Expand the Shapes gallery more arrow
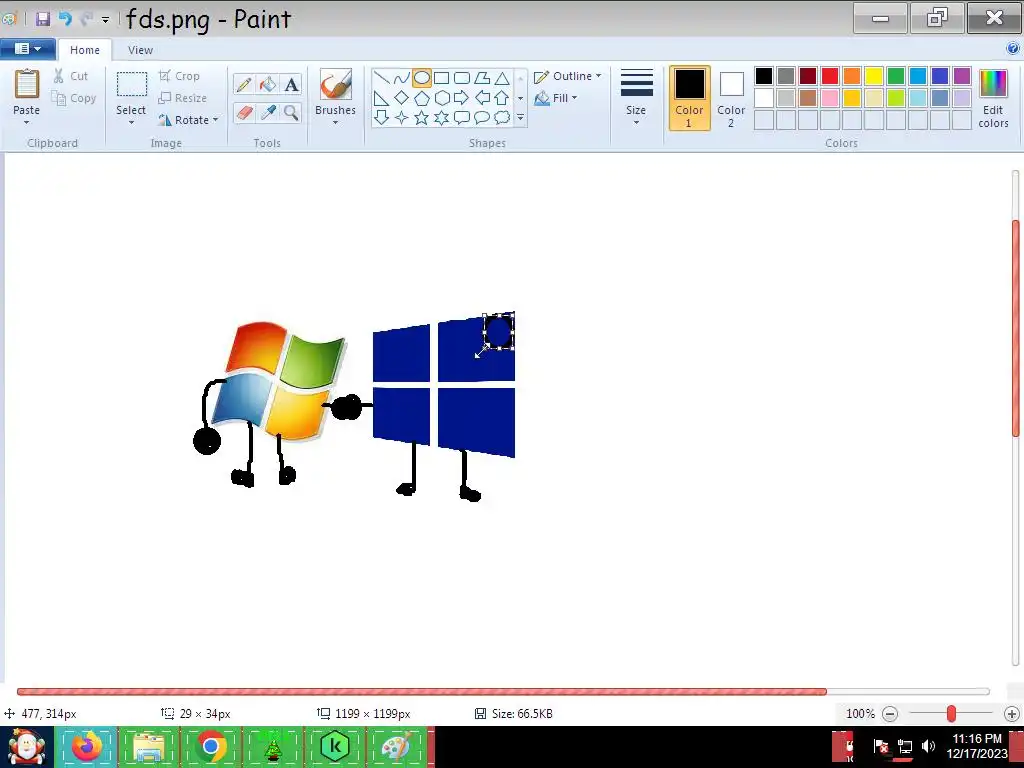 520,118
